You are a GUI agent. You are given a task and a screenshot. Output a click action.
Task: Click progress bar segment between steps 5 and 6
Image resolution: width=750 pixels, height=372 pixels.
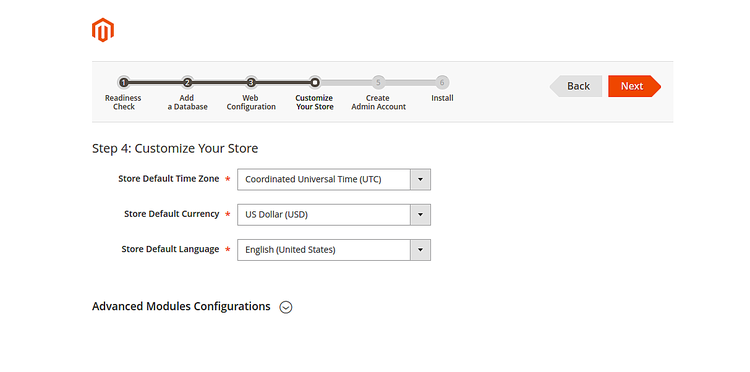(x=410, y=83)
